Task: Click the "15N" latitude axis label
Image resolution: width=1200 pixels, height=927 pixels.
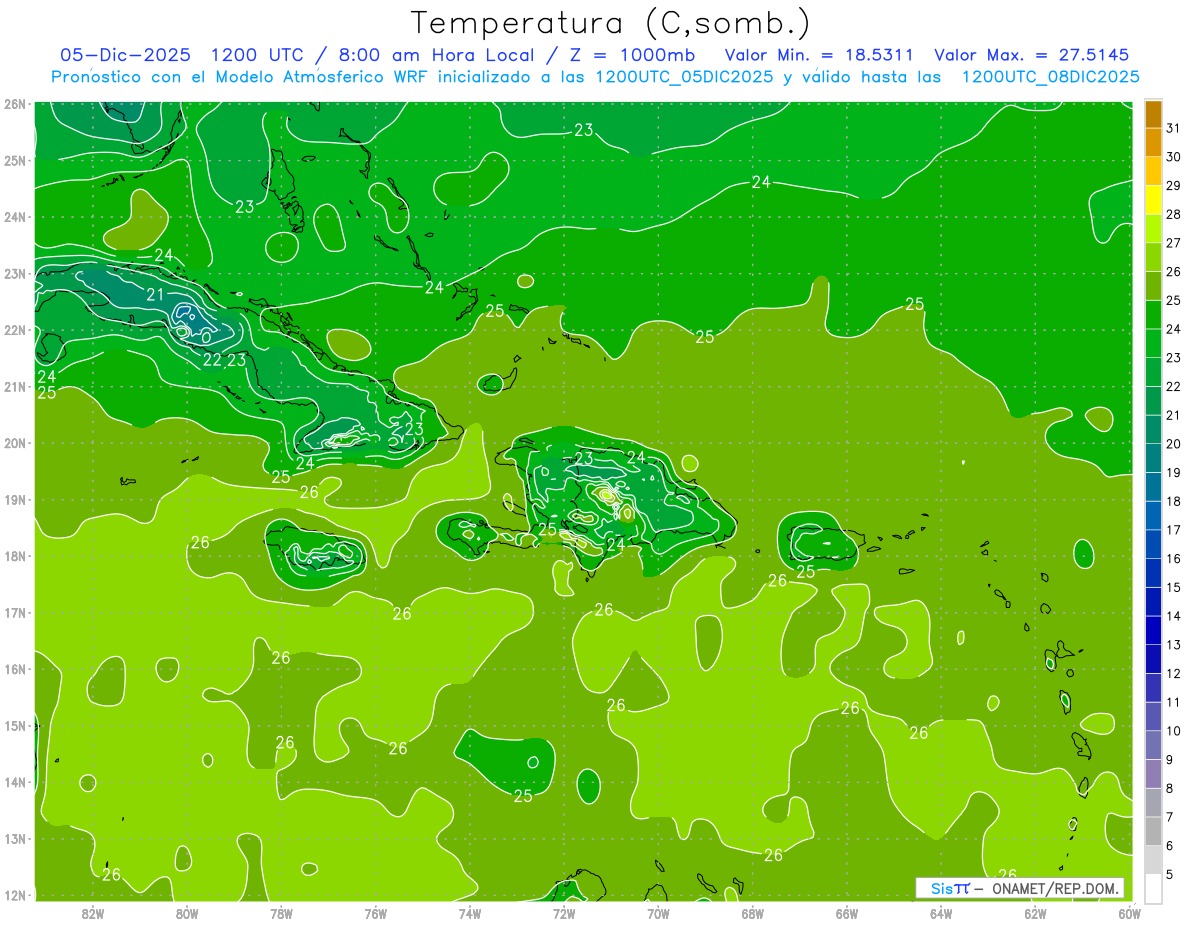Action: coord(14,725)
